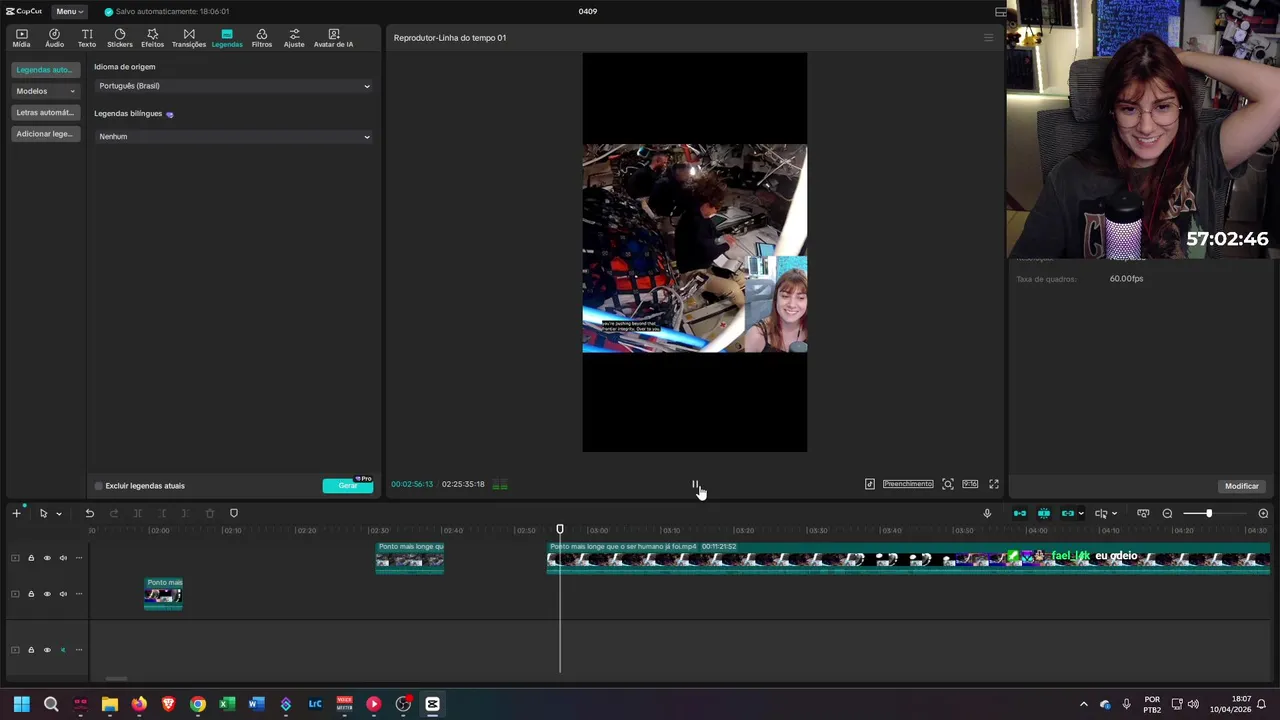The height and width of the screenshot is (720, 1280).
Task: Toggle main track magnet
Action: (x=1020, y=513)
